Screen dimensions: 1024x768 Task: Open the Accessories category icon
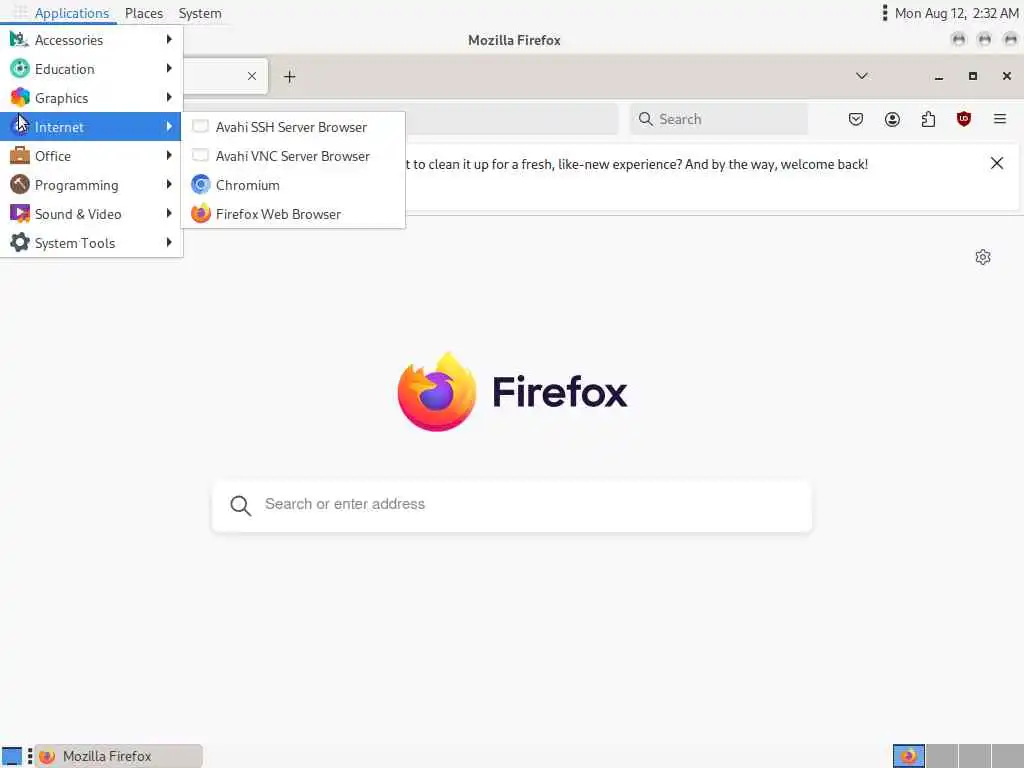coord(19,40)
